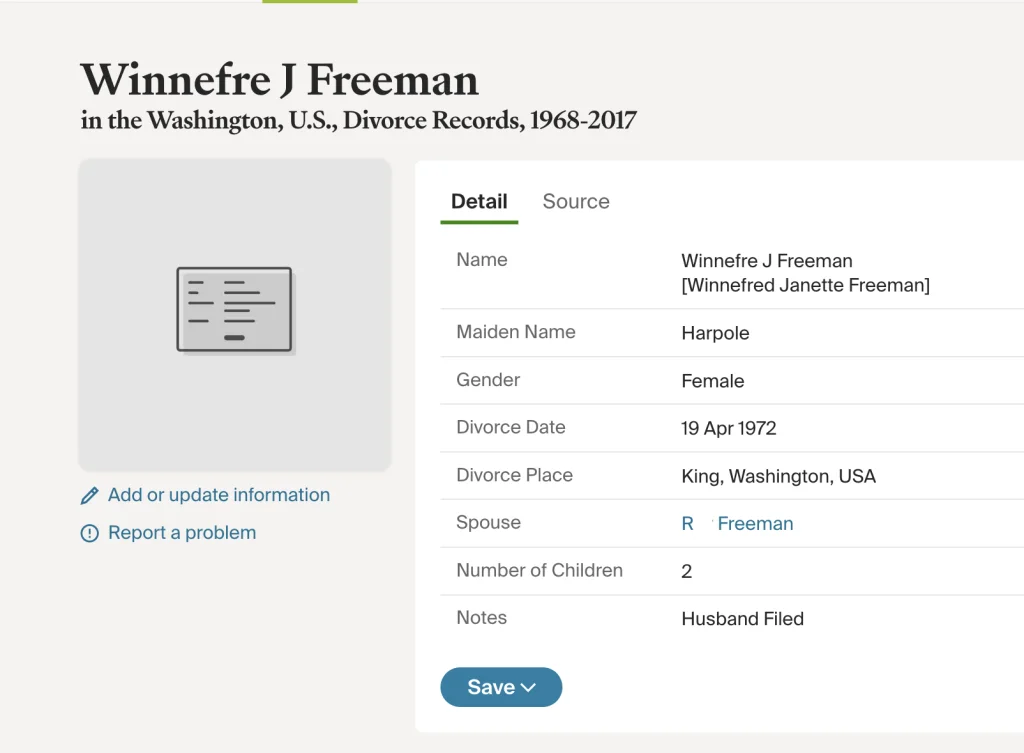Open the "Report a problem" link
Image resolution: width=1024 pixels, height=753 pixels.
click(x=181, y=533)
